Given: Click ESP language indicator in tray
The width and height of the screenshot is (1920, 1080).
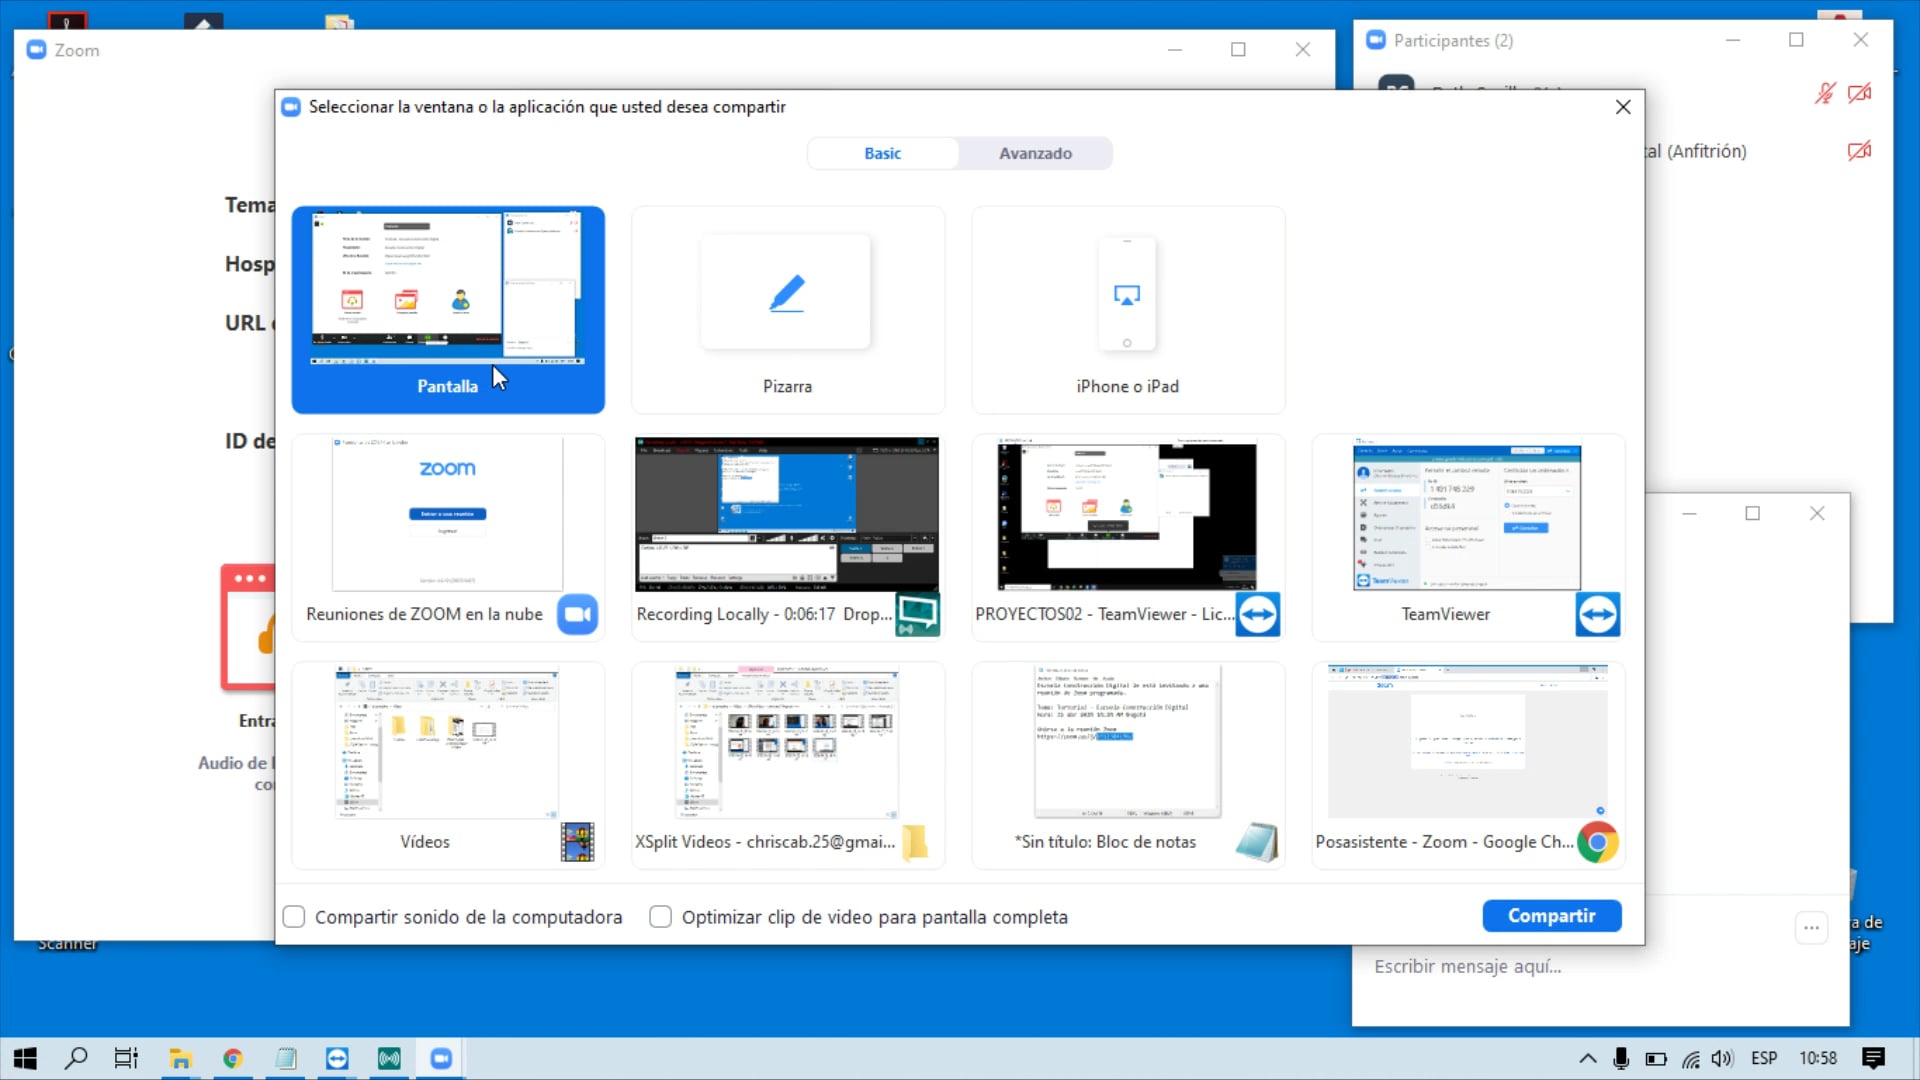Looking at the screenshot, I should pyautogui.click(x=1764, y=1058).
